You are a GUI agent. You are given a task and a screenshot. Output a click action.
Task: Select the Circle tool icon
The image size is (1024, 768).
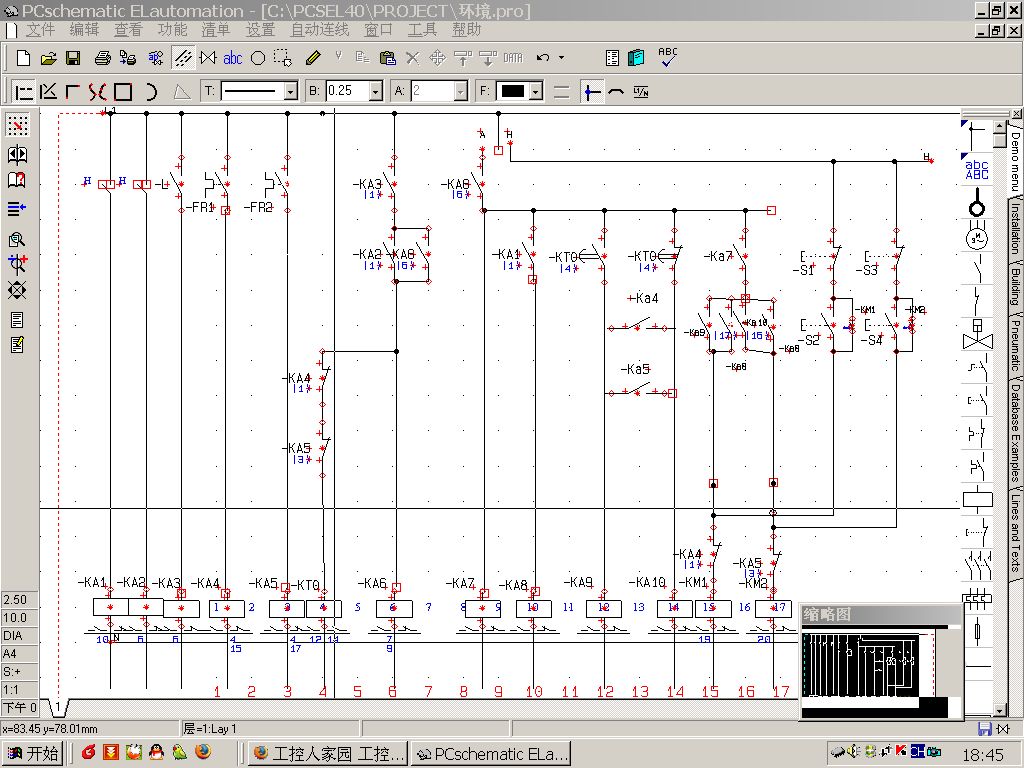tap(257, 58)
